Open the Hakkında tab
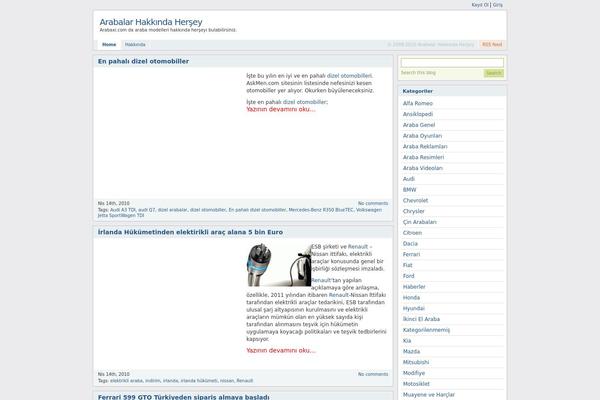 tap(135, 44)
